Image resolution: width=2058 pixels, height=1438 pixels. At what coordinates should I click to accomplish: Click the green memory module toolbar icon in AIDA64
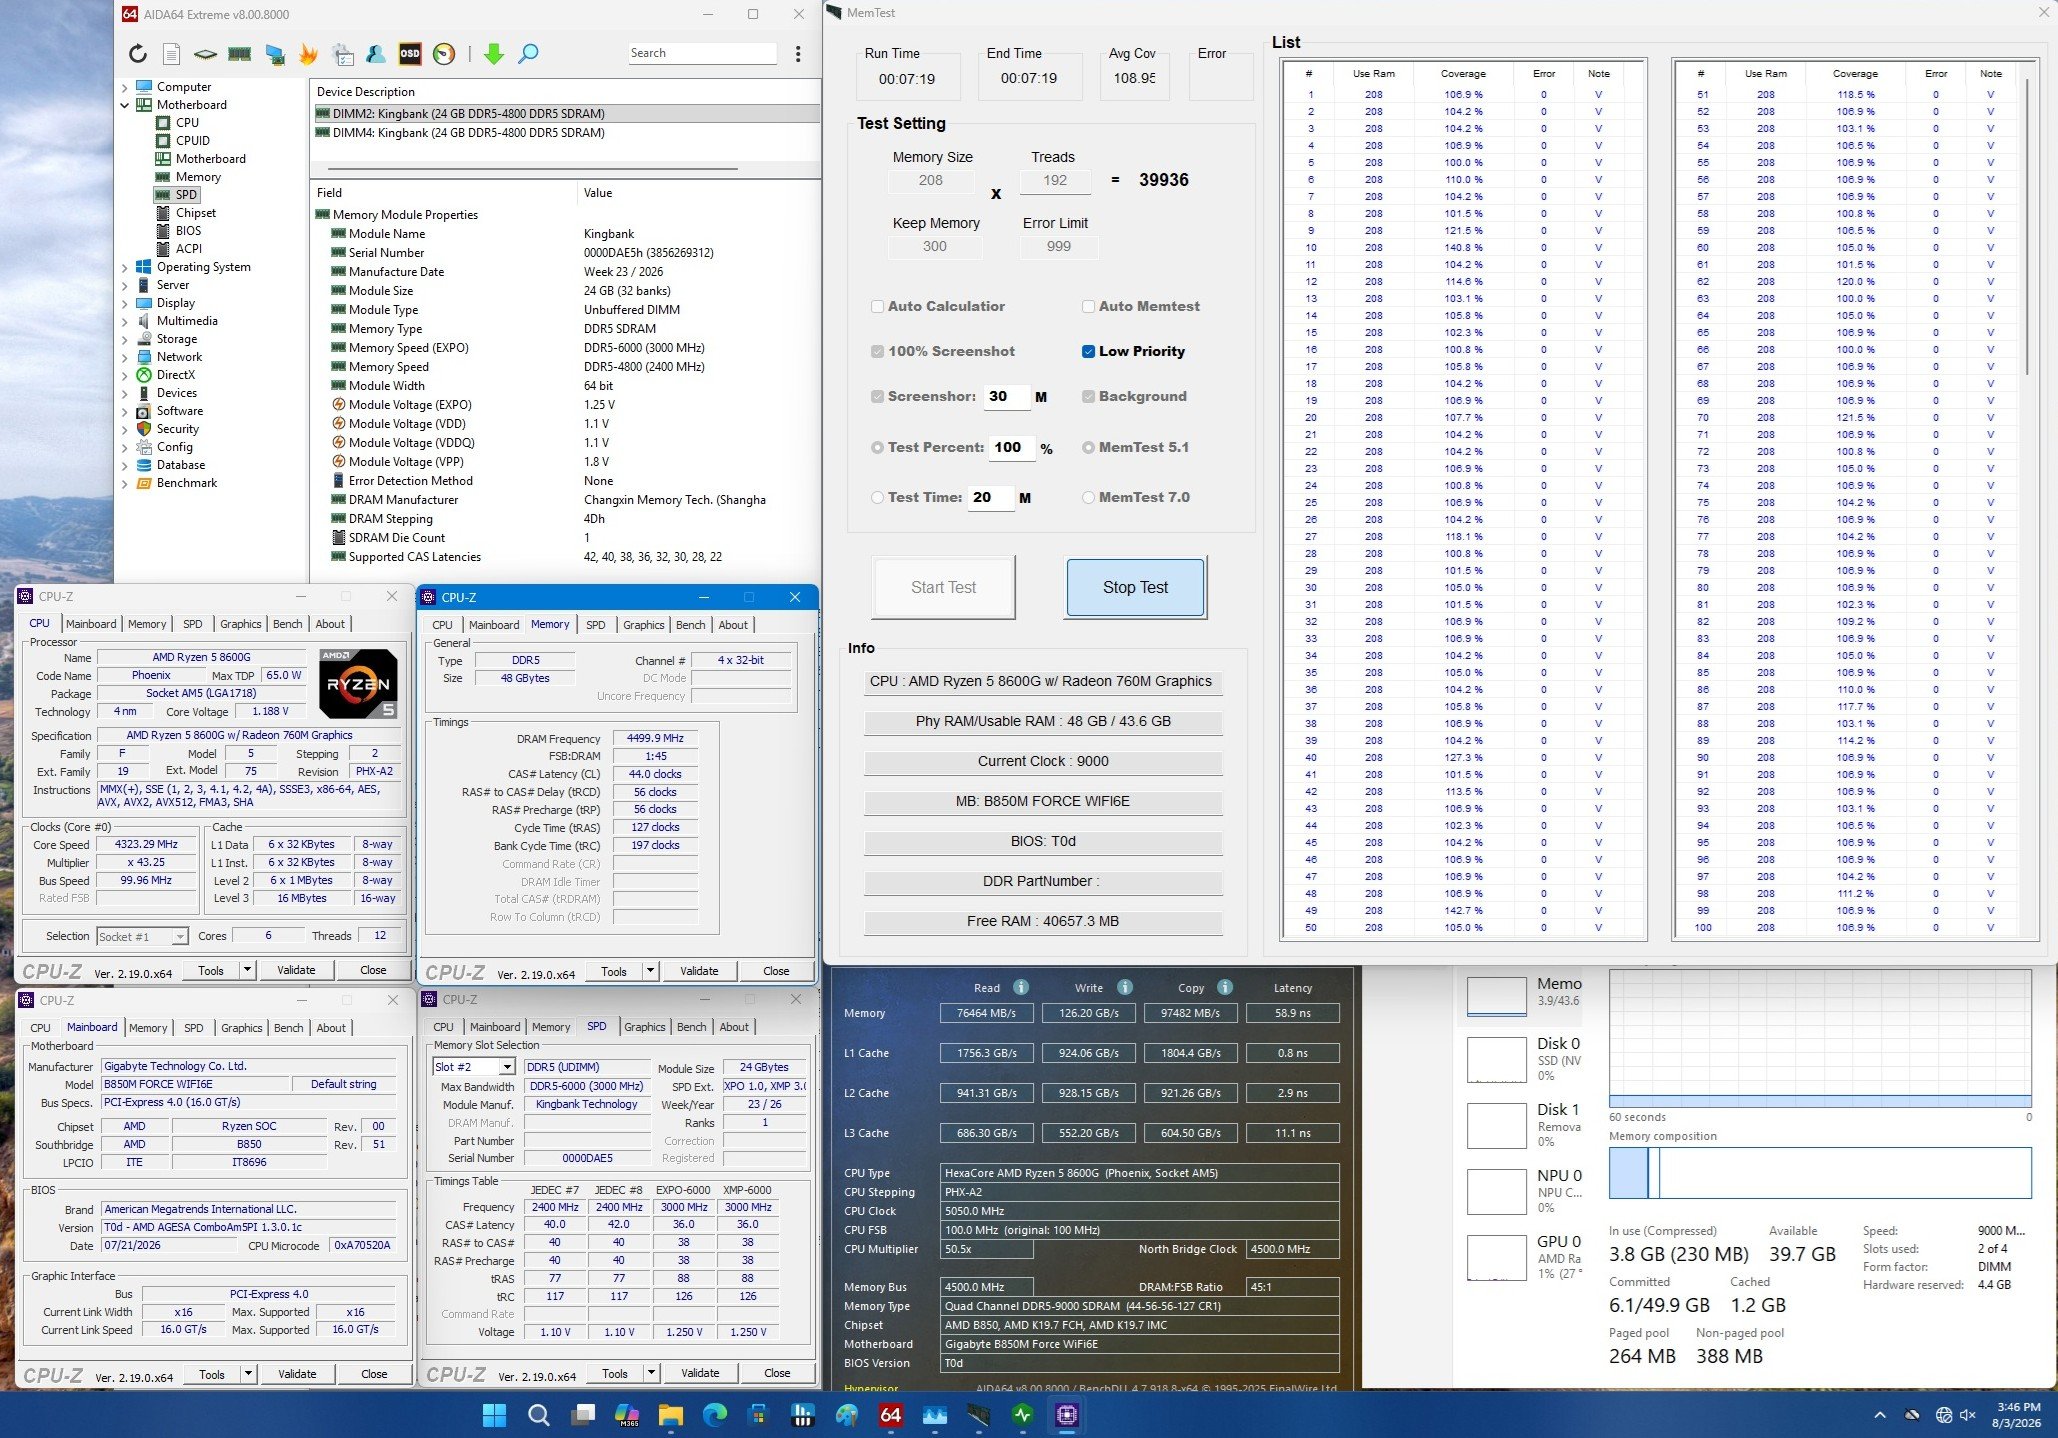click(x=240, y=54)
